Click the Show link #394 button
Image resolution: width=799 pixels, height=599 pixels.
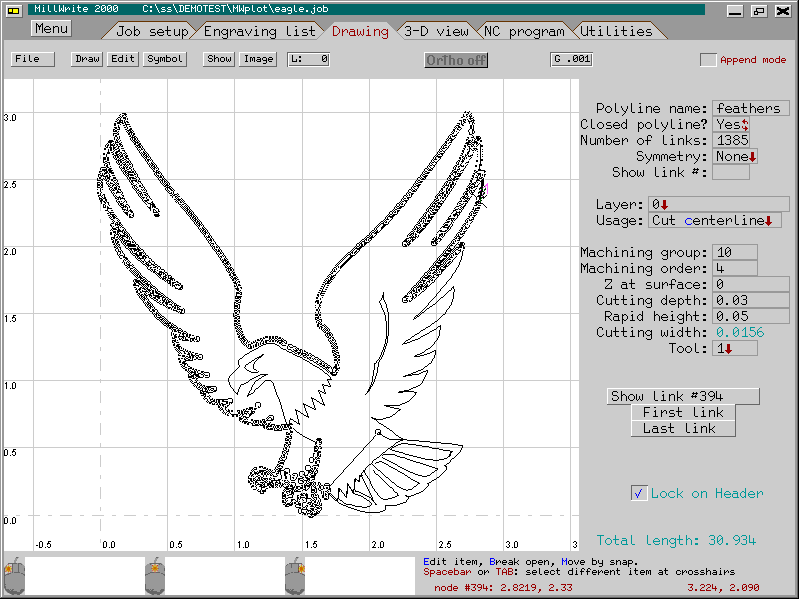click(x=683, y=396)
